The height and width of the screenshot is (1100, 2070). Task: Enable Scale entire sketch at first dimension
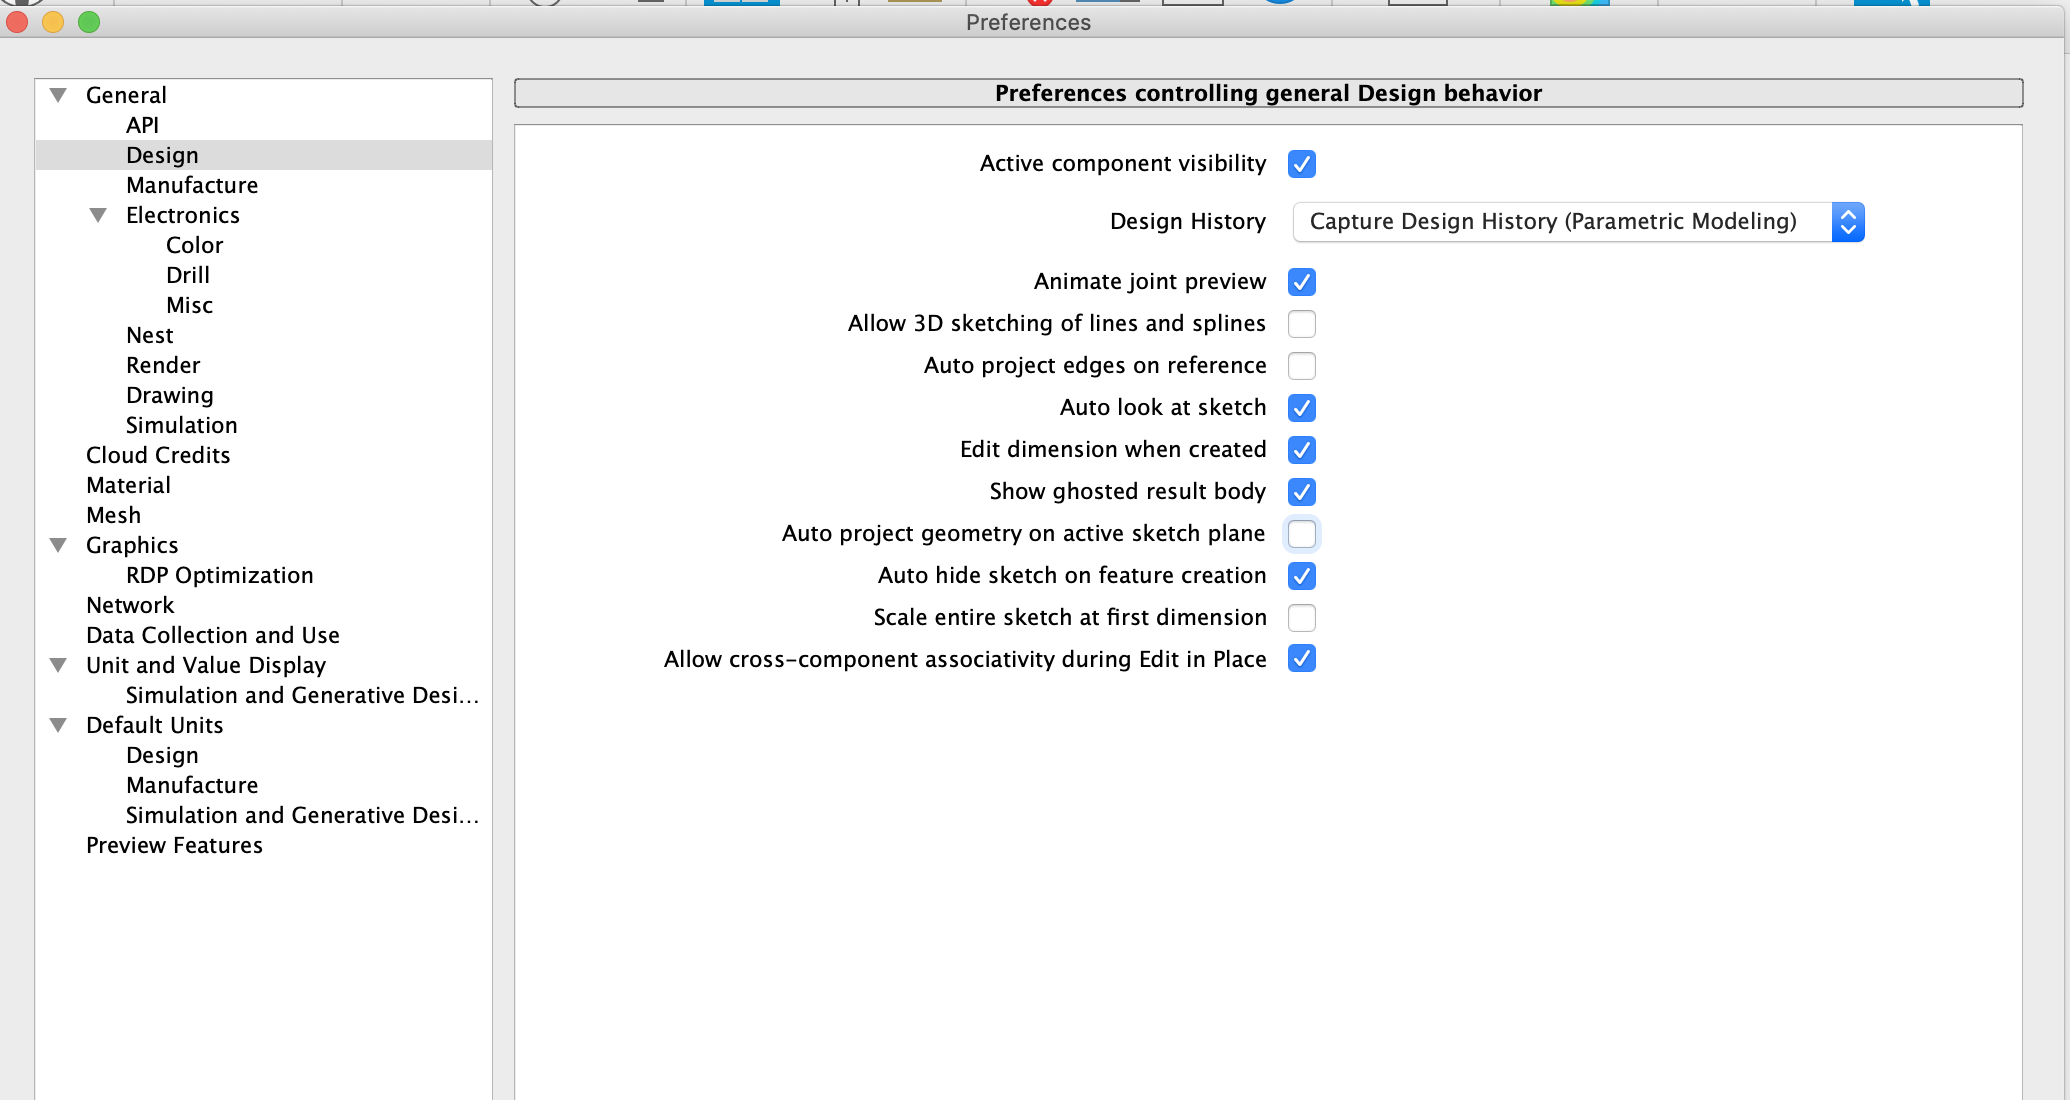point(1301,618)
